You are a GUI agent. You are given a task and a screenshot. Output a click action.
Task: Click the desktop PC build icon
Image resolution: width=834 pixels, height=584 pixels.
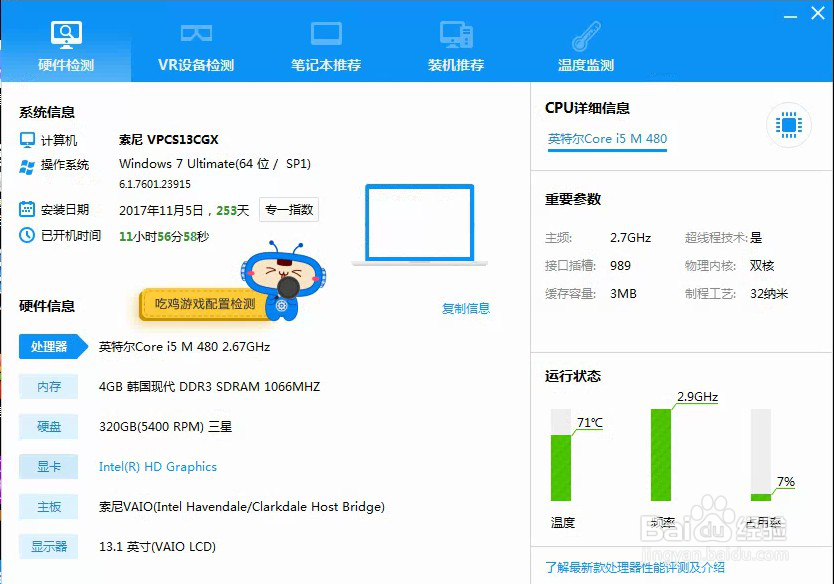pos(456,34)
